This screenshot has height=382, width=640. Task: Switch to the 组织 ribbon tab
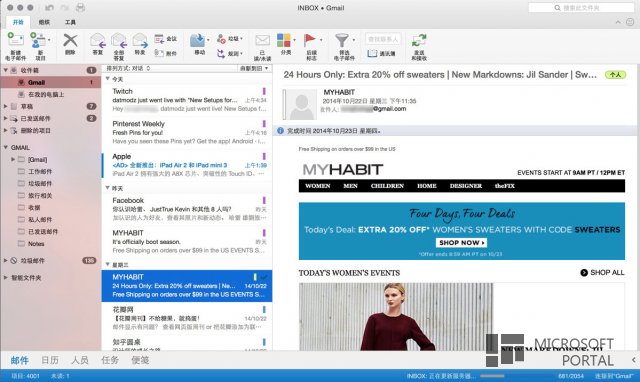[x=44, y=22]
